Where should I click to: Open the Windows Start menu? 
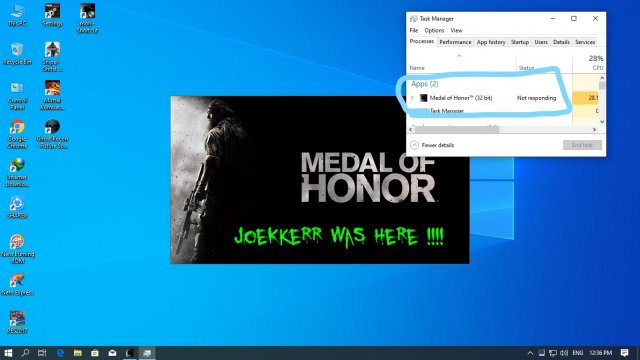tap(8, 353)
